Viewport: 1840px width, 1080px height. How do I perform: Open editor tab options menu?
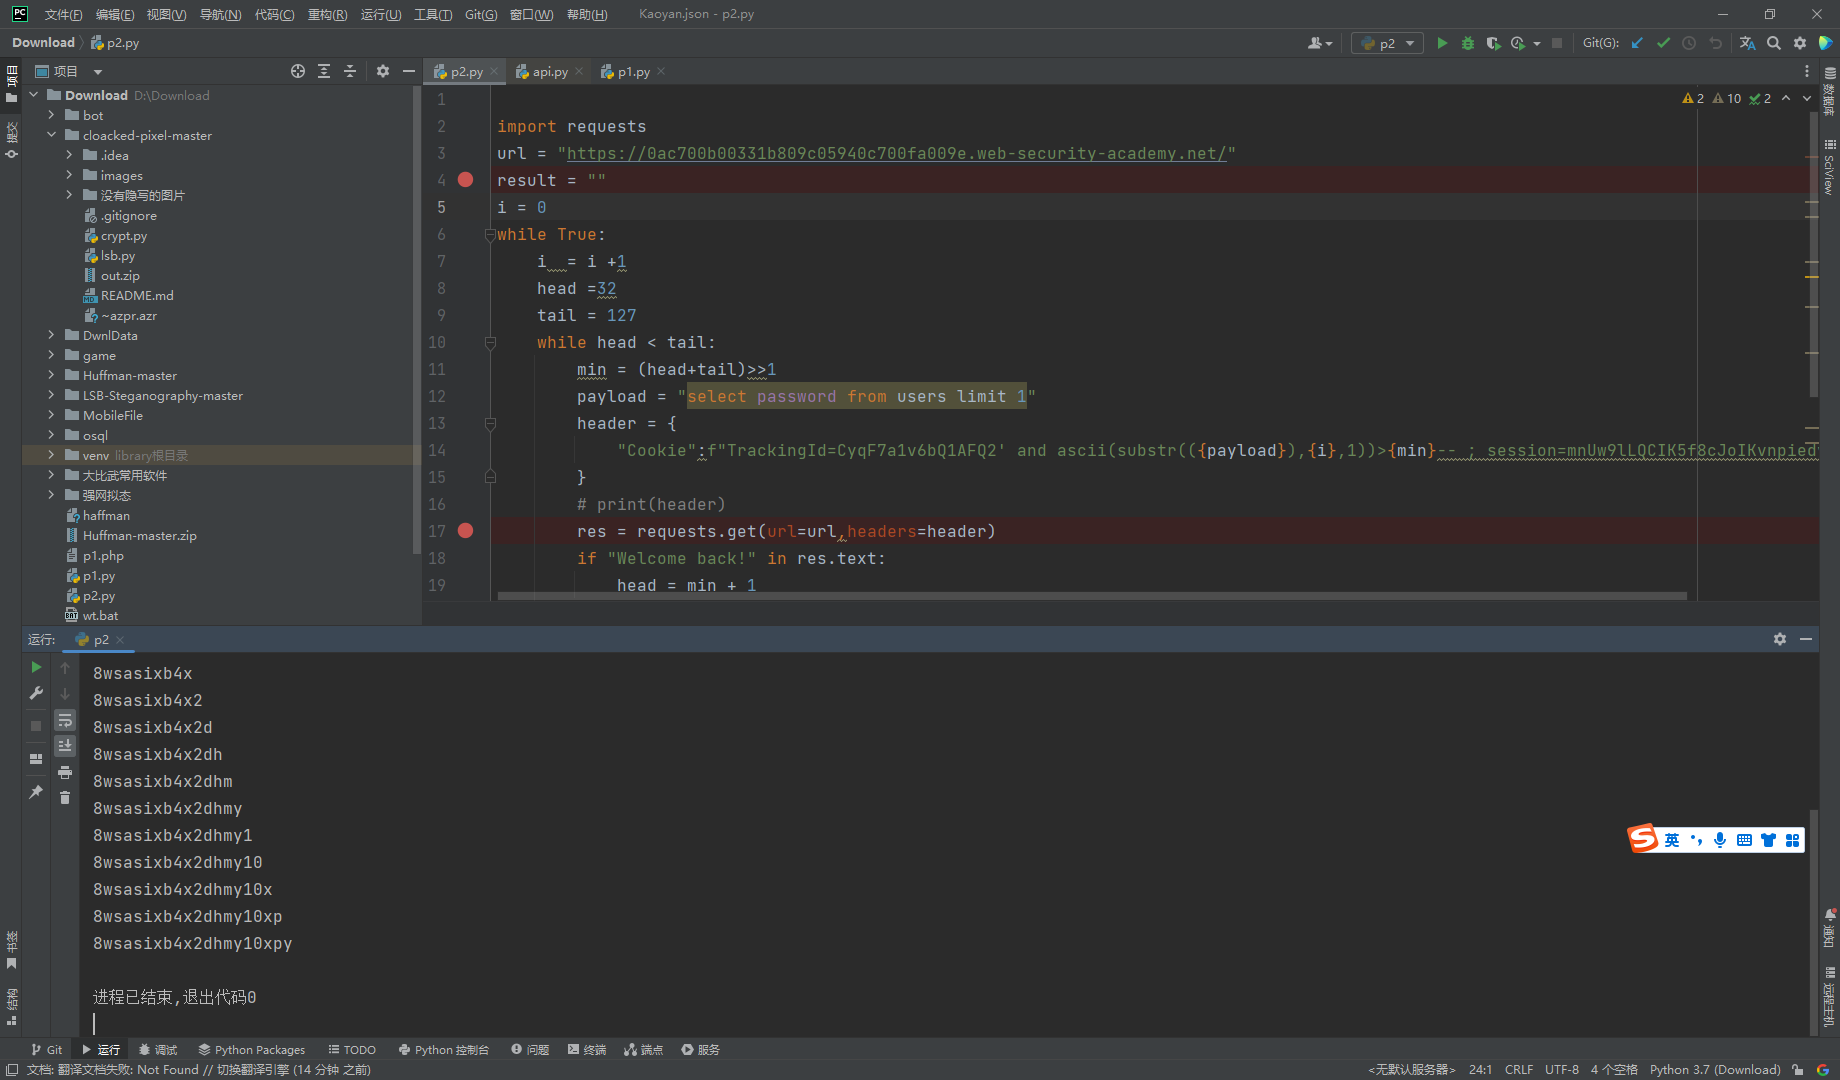(x=1806, y=72)
